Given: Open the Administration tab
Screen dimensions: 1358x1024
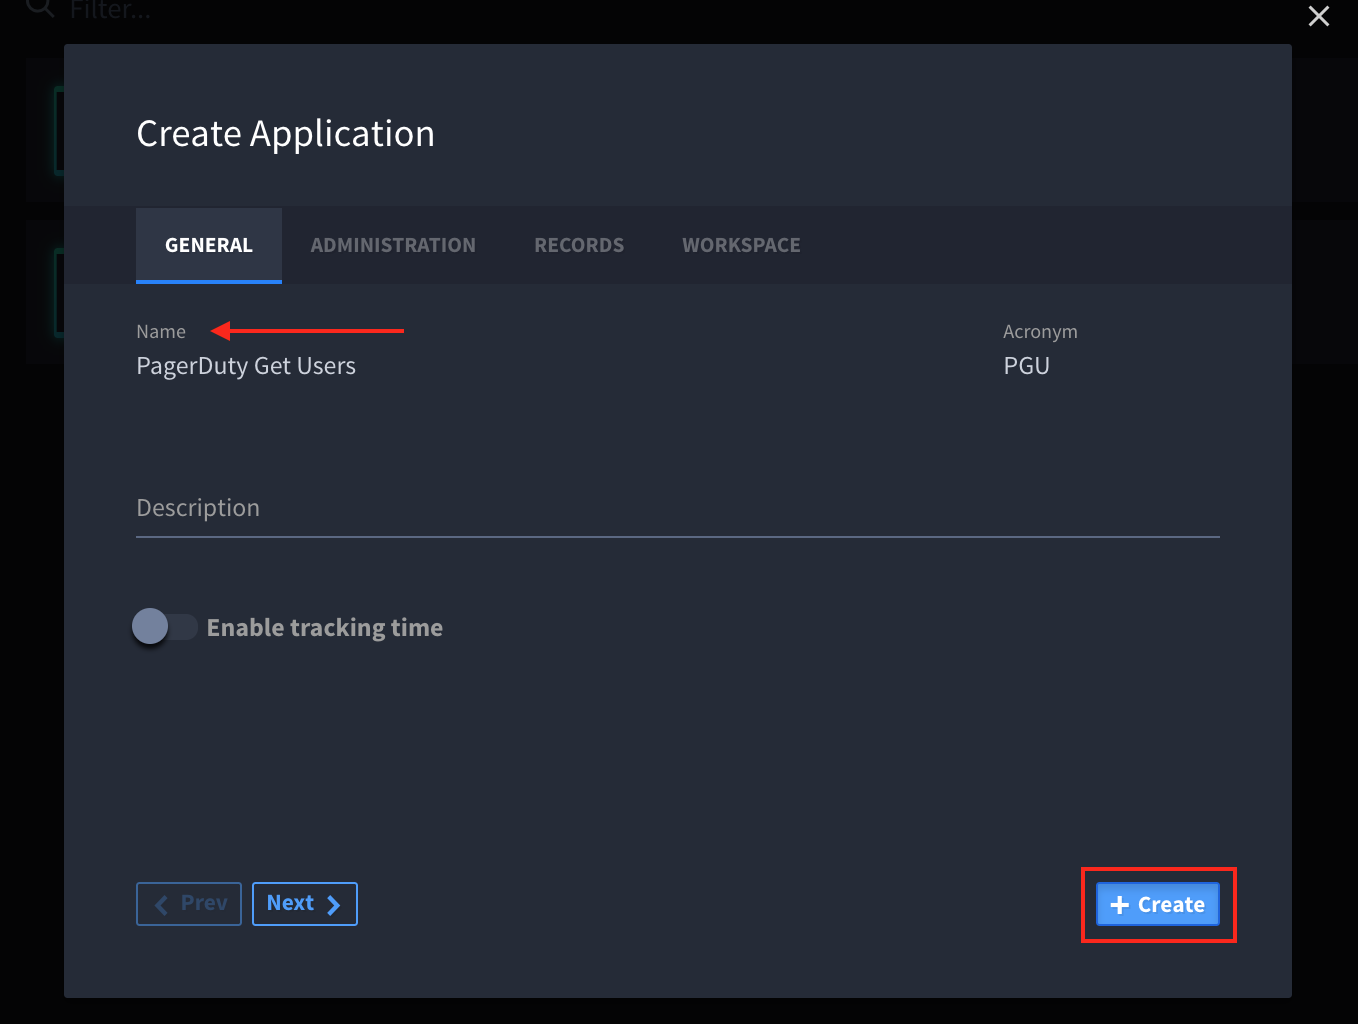Looking at the screenshot, I should point(393,245).
